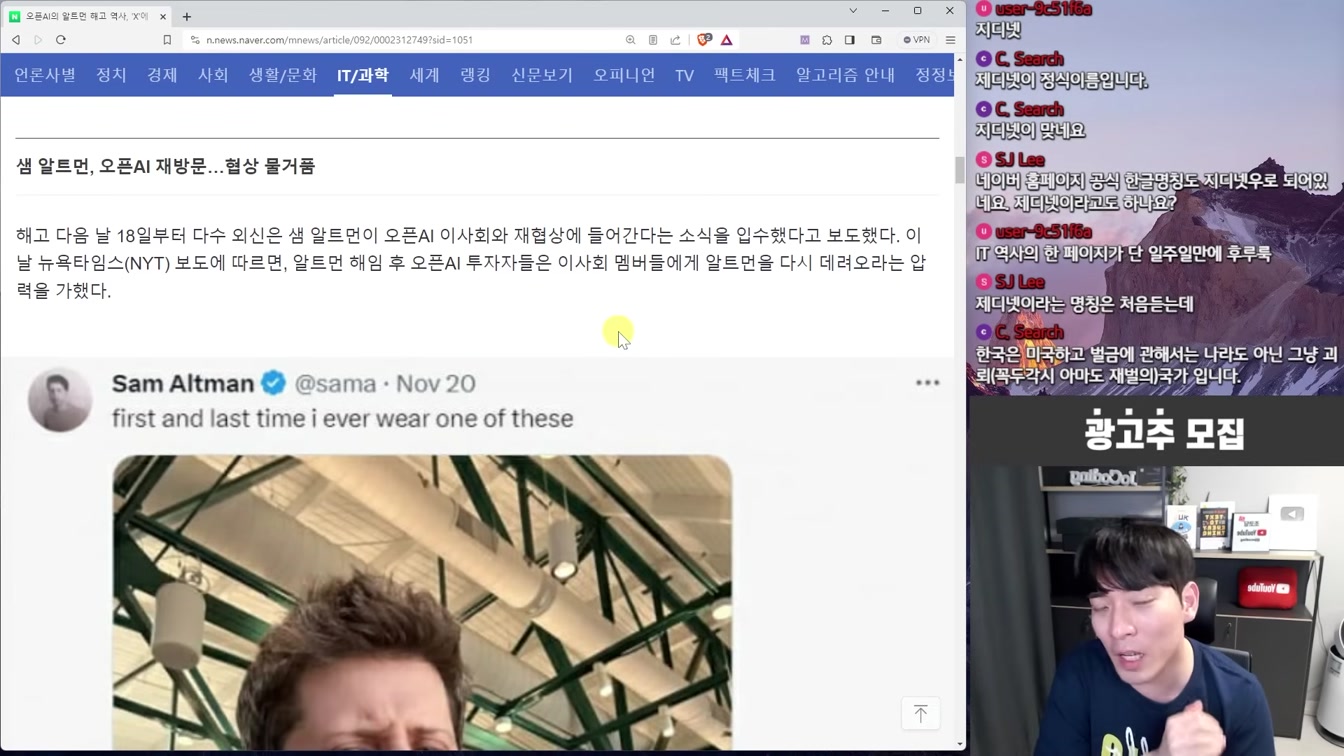Image resolution: width=1344 pixels, height=756 pixels.
Task: Reload the Naver news page
Action: [x=61, y=40]
